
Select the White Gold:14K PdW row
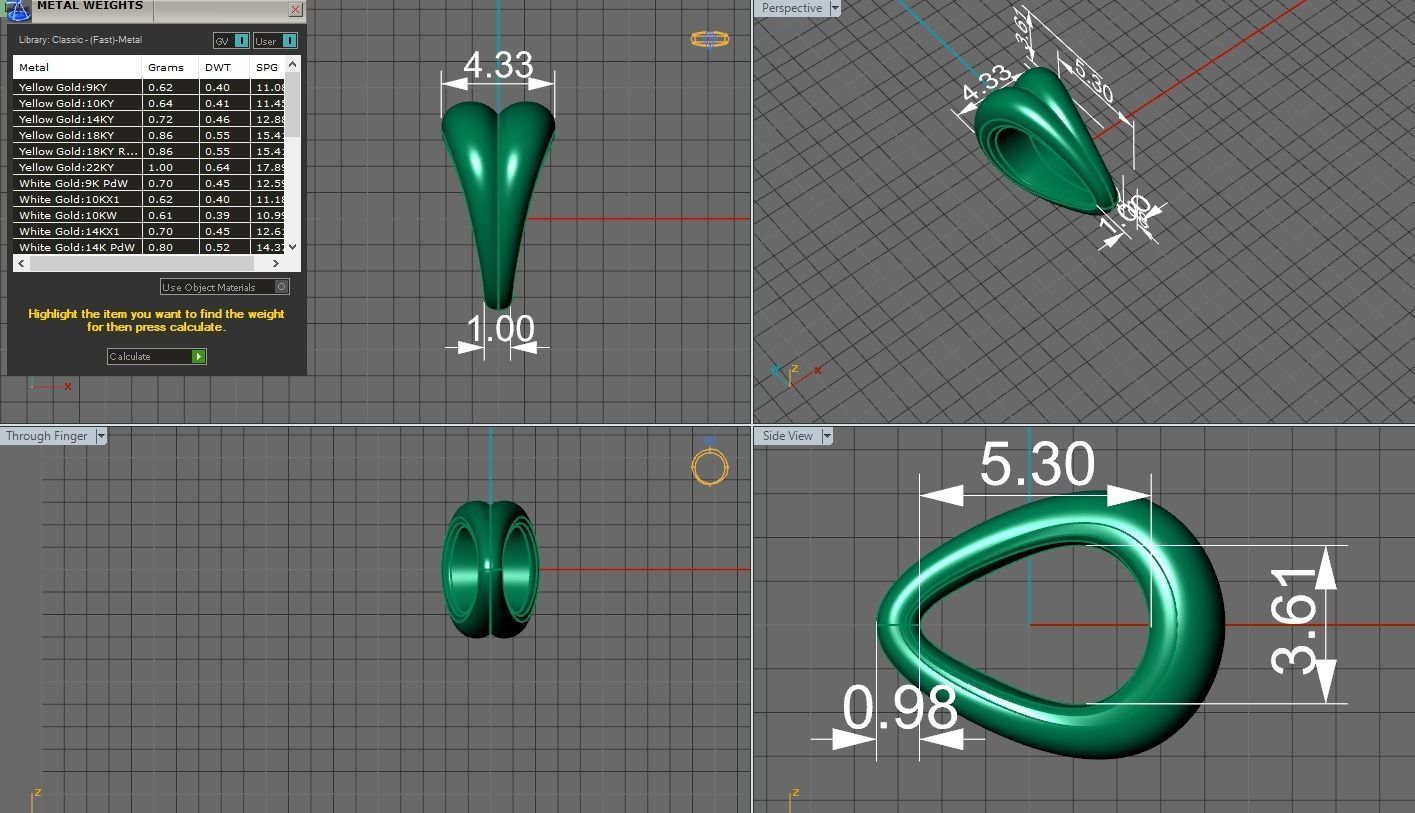click(x=150, y=247)
